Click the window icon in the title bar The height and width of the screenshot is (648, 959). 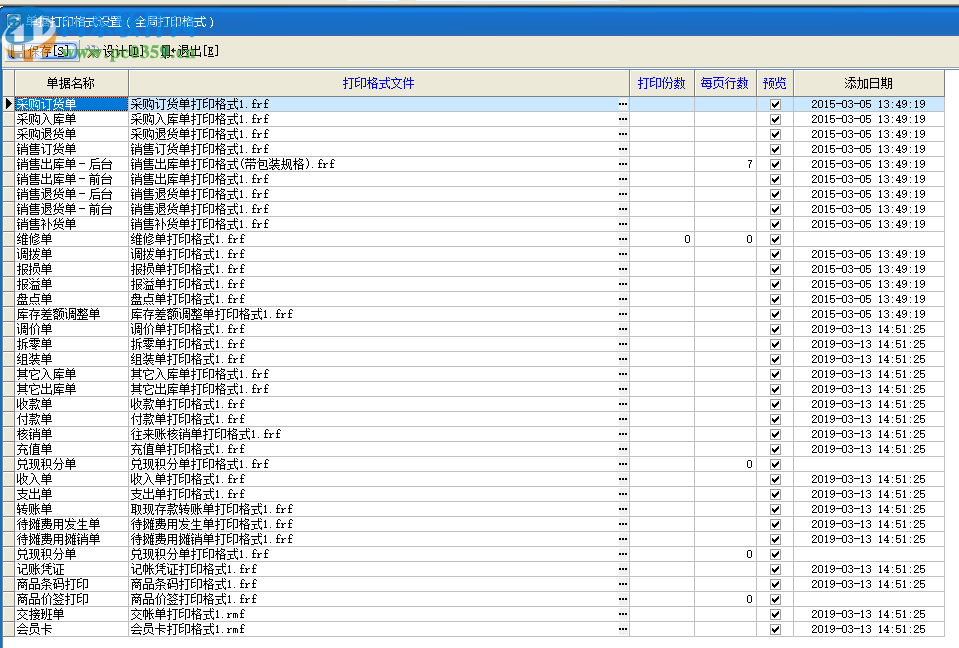click(13, 21)
